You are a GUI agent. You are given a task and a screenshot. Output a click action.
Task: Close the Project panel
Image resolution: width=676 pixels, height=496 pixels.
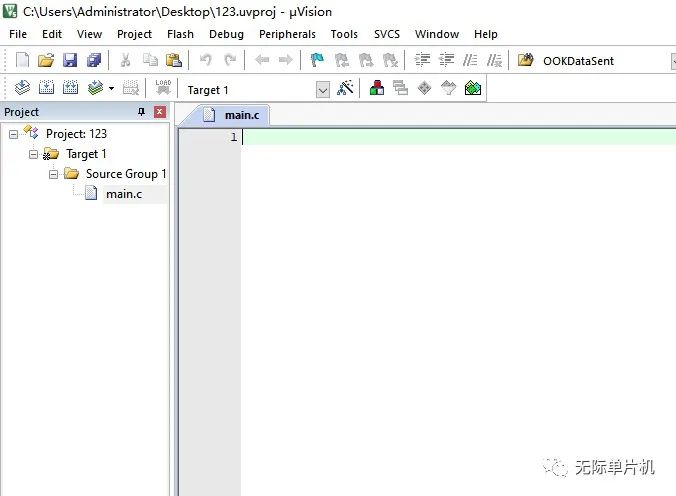(160, 112)
